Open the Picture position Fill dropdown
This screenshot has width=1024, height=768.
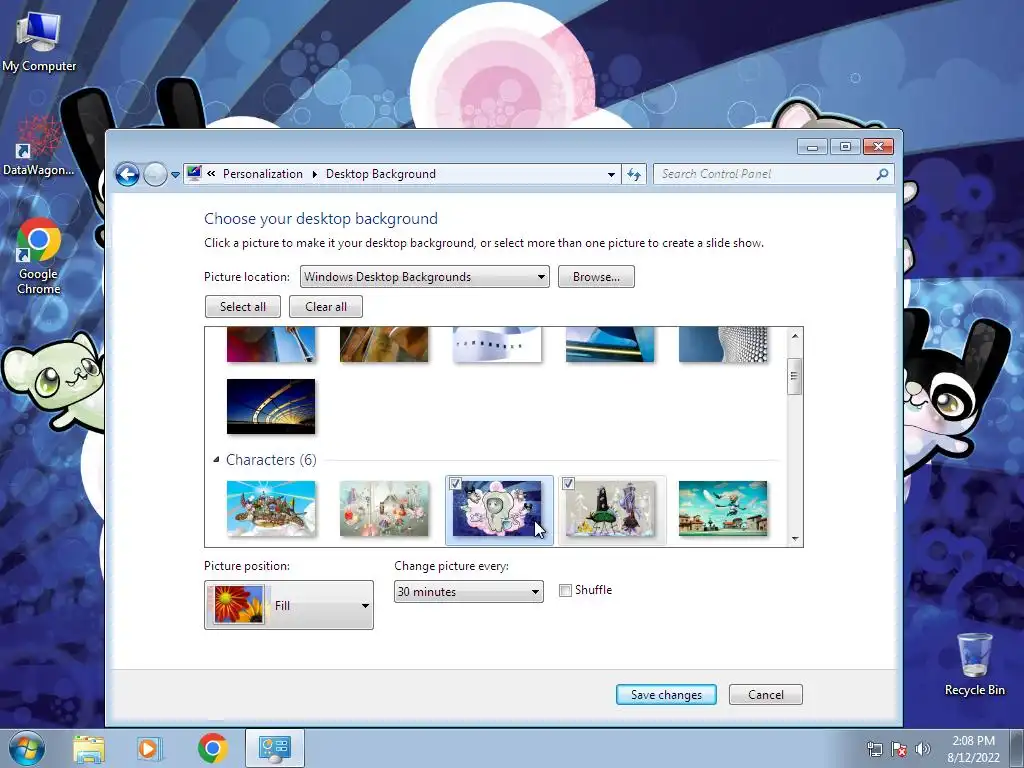[x=289, y=605]
